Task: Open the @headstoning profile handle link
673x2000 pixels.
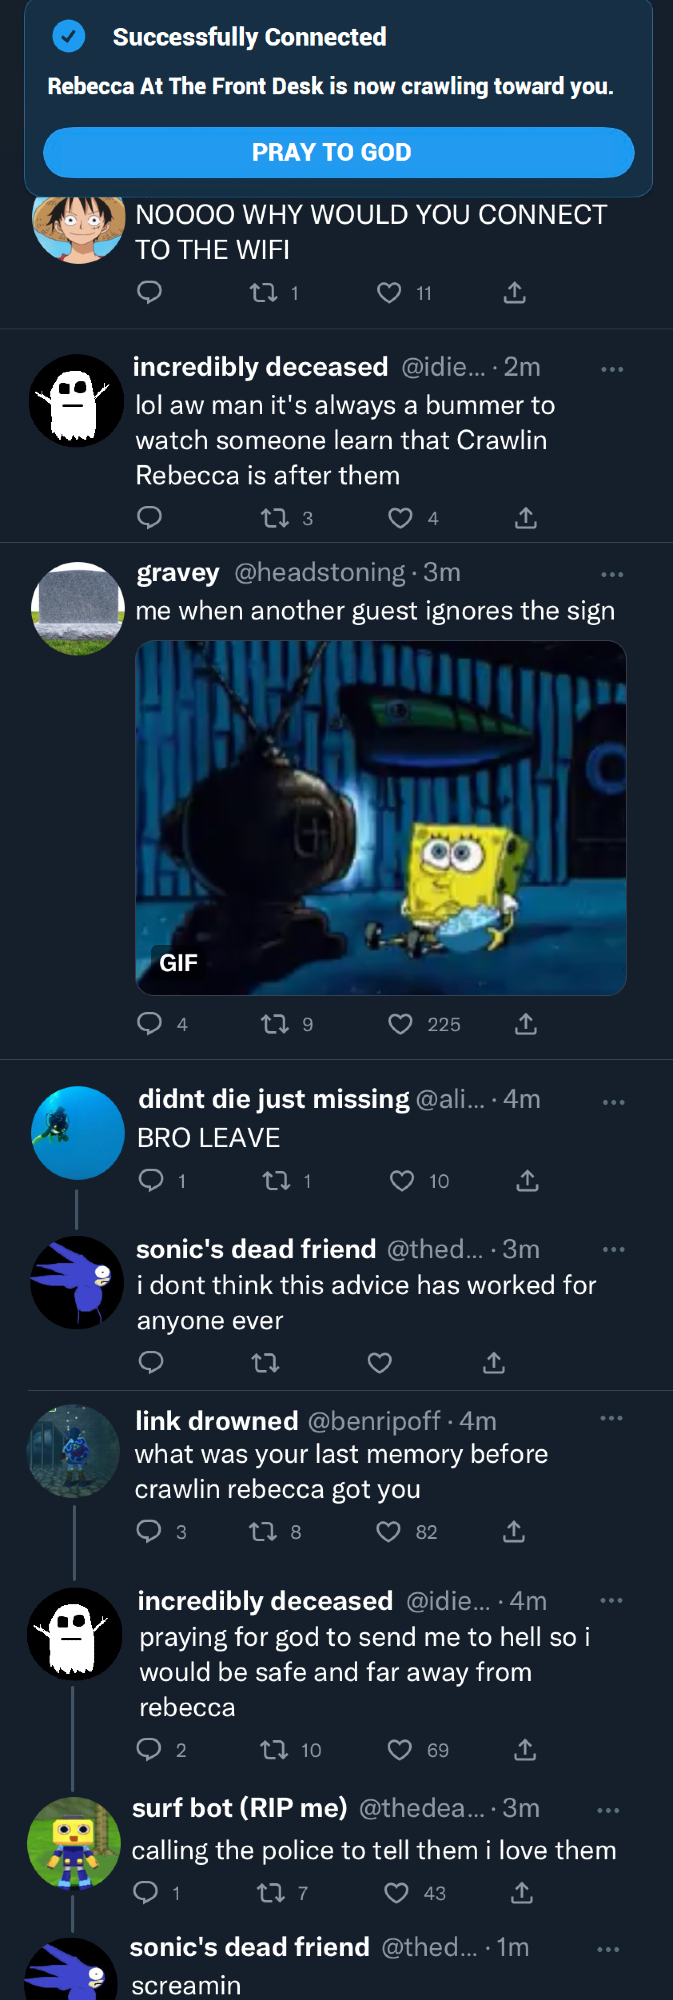Action: 320,572
